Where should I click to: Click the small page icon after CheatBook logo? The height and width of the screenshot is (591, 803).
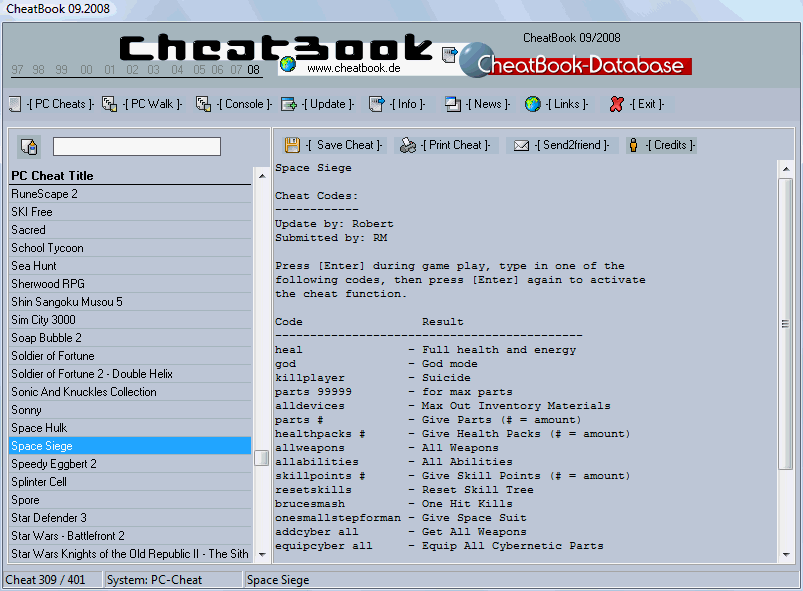pyautogui.click(x=450, y=55)
